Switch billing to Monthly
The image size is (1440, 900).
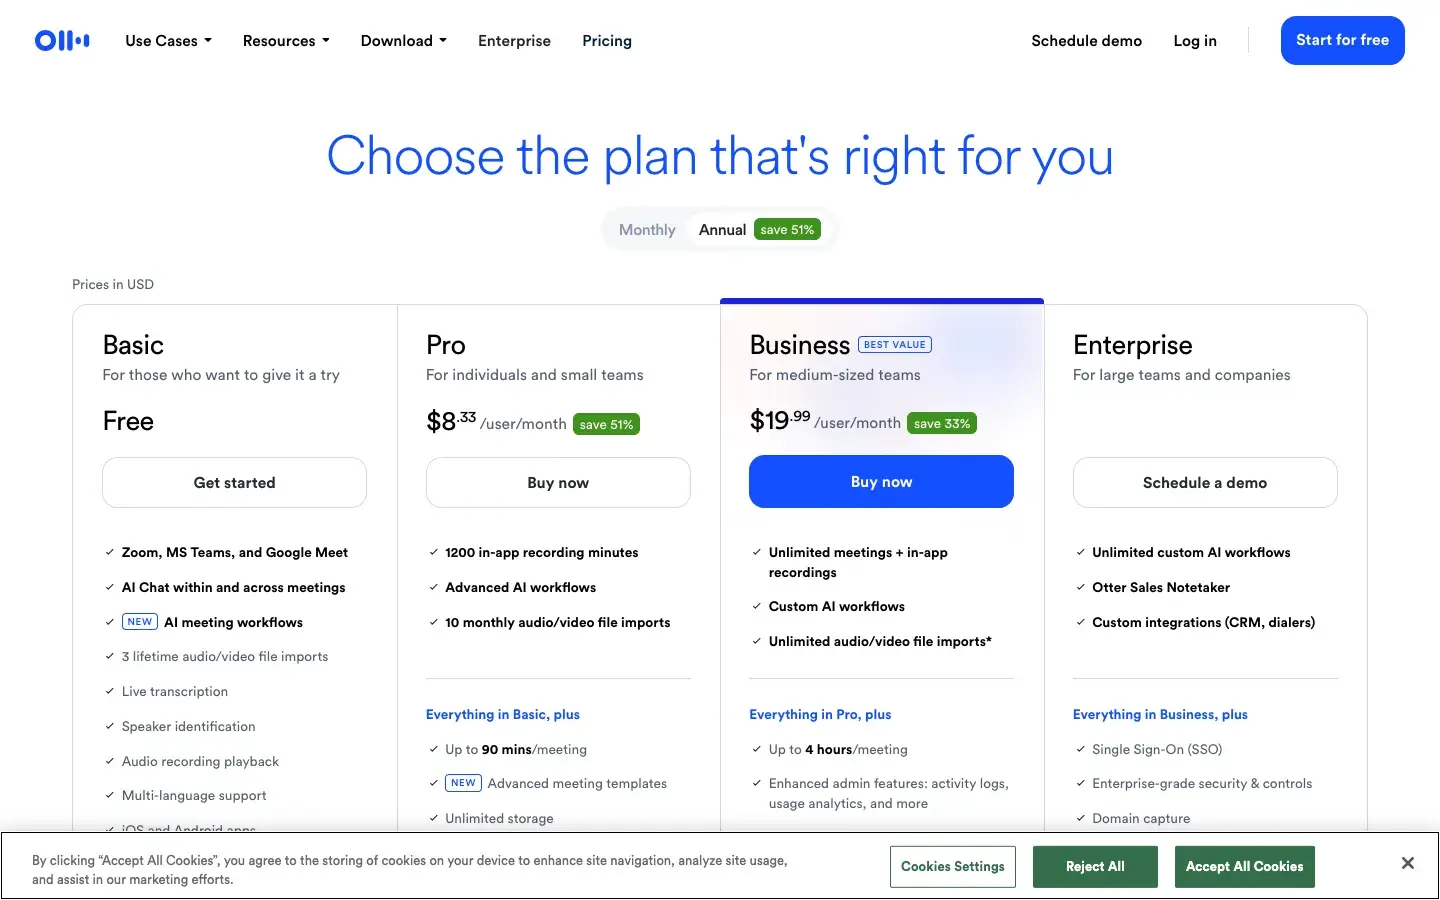point(647,230)
